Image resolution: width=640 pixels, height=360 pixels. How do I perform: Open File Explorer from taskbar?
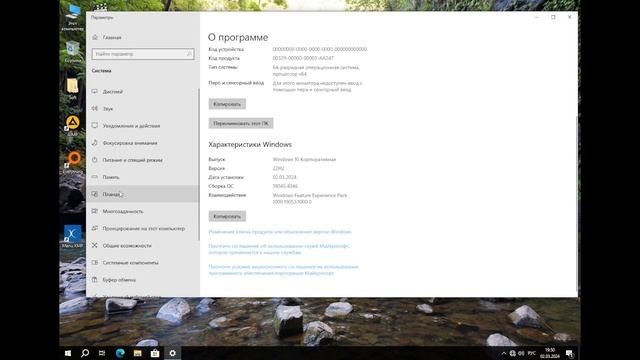tap(138, 353)
